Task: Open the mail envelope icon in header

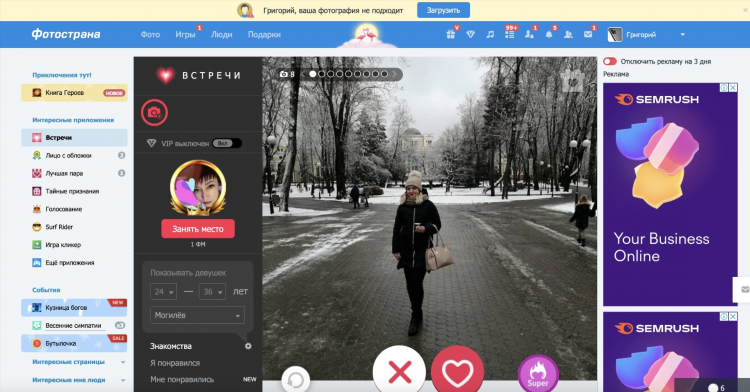Action: [588, 34]
